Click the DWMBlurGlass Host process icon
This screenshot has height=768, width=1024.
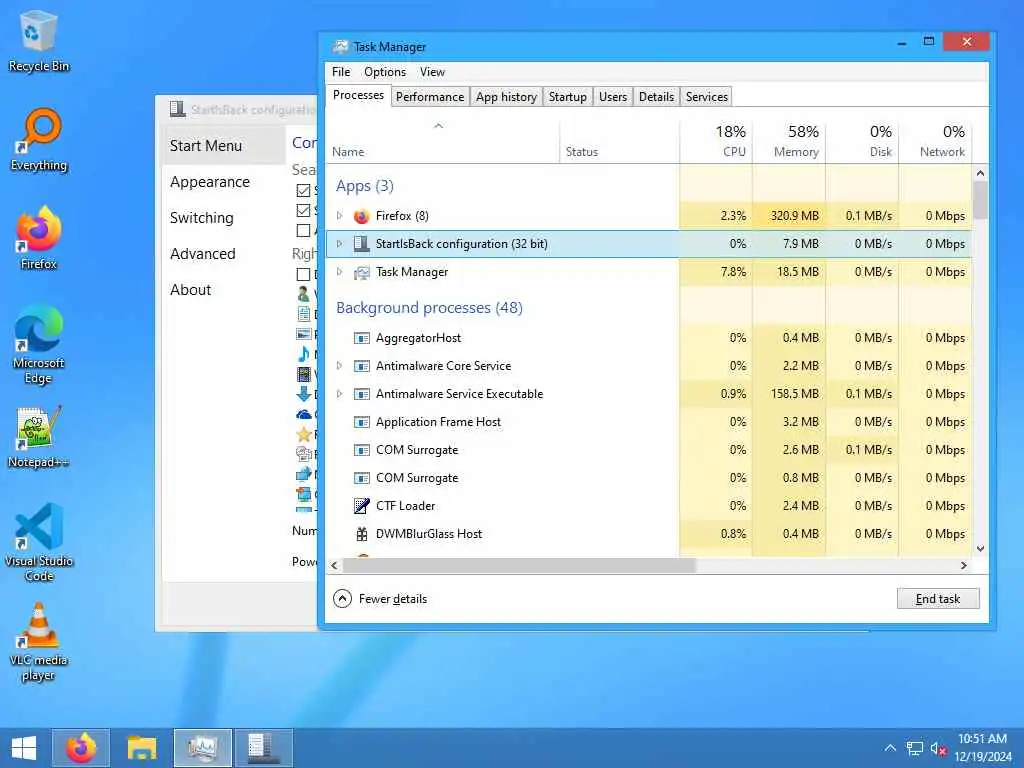361,534
